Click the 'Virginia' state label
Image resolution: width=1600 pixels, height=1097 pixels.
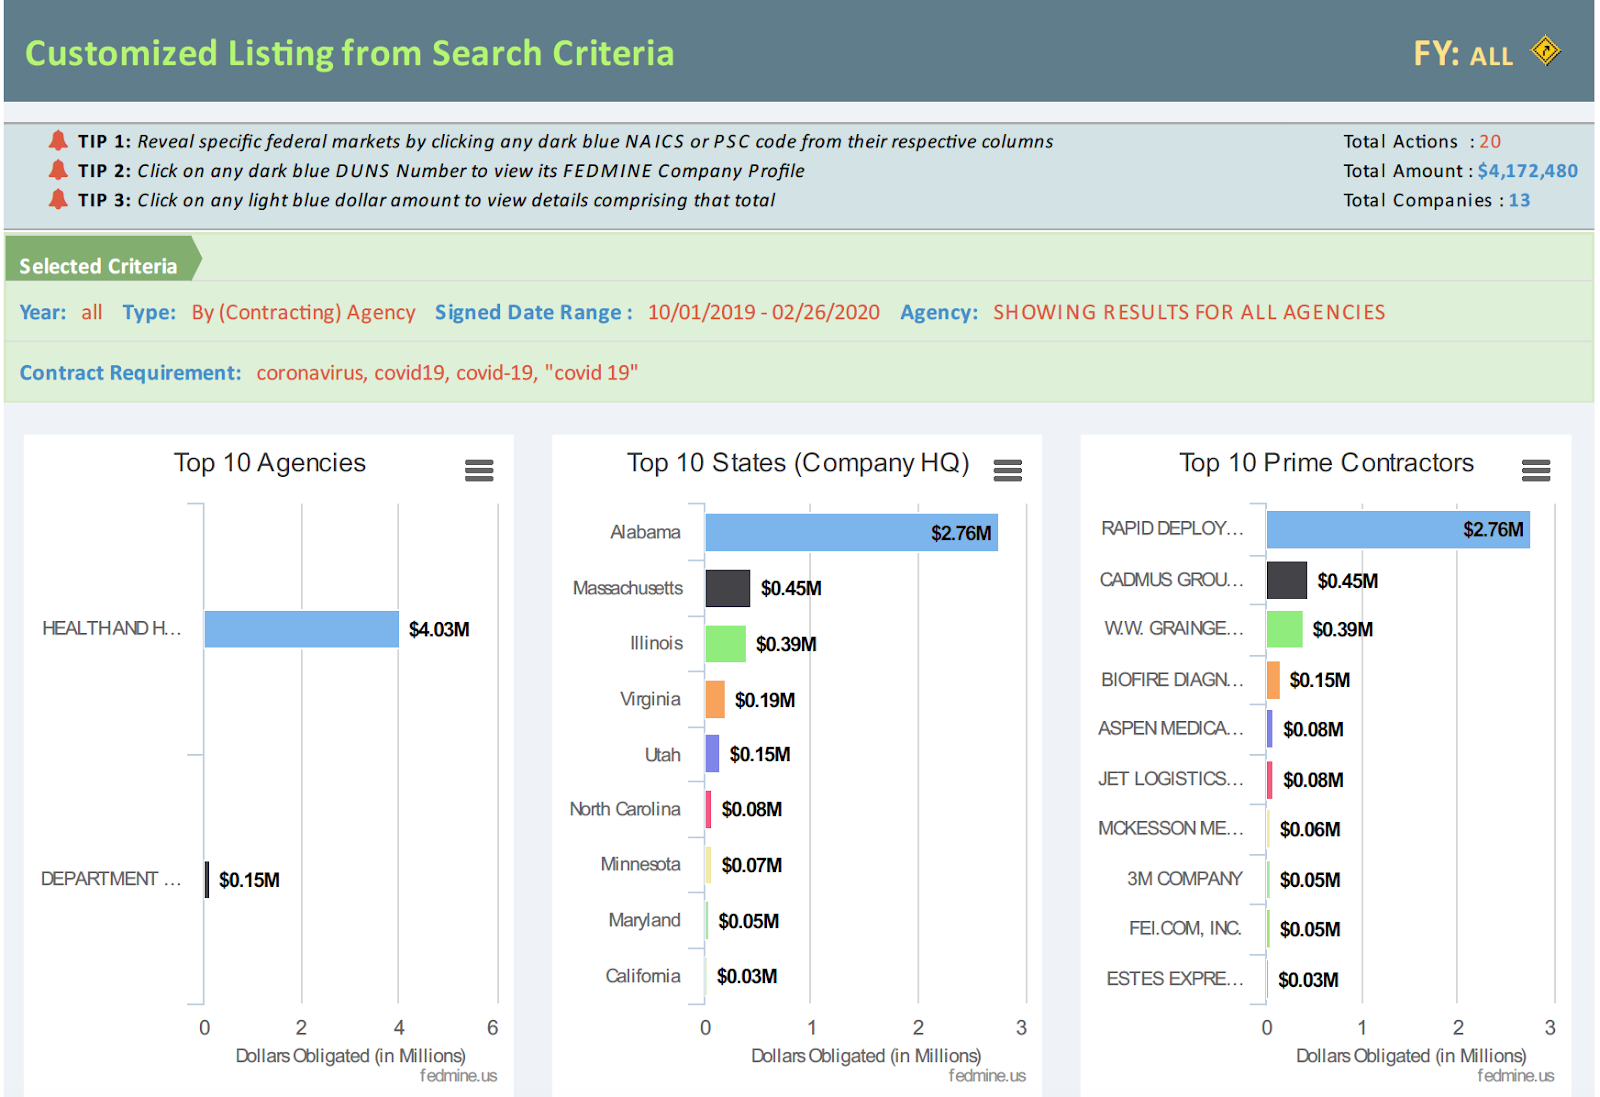tap(650, 699)
